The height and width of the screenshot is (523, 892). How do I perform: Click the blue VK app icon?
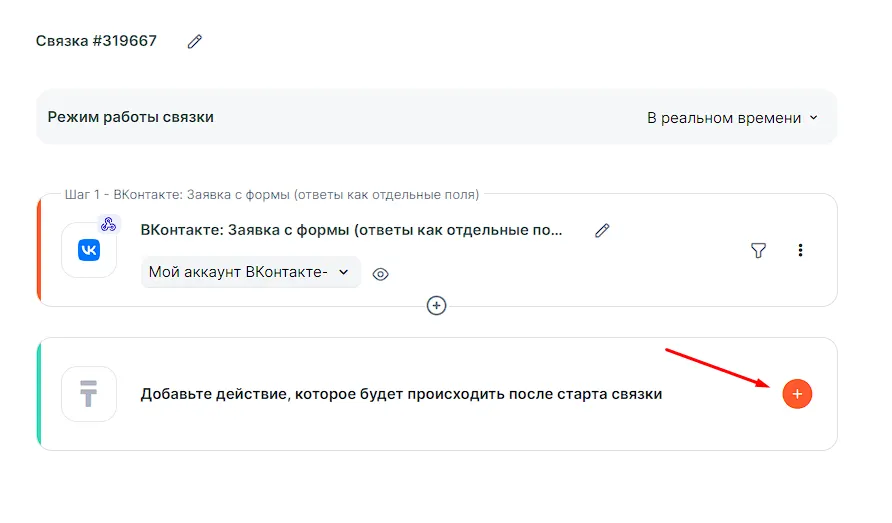(89, 250)
